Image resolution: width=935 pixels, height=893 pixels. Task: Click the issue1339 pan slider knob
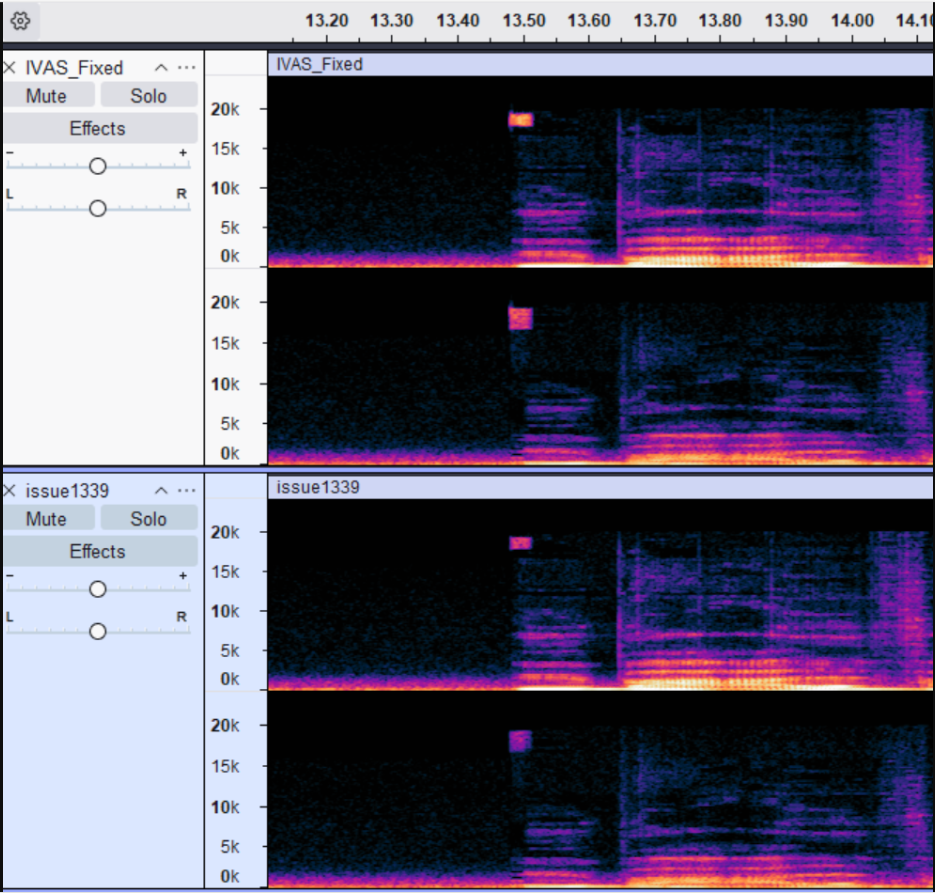pos(97,631)
